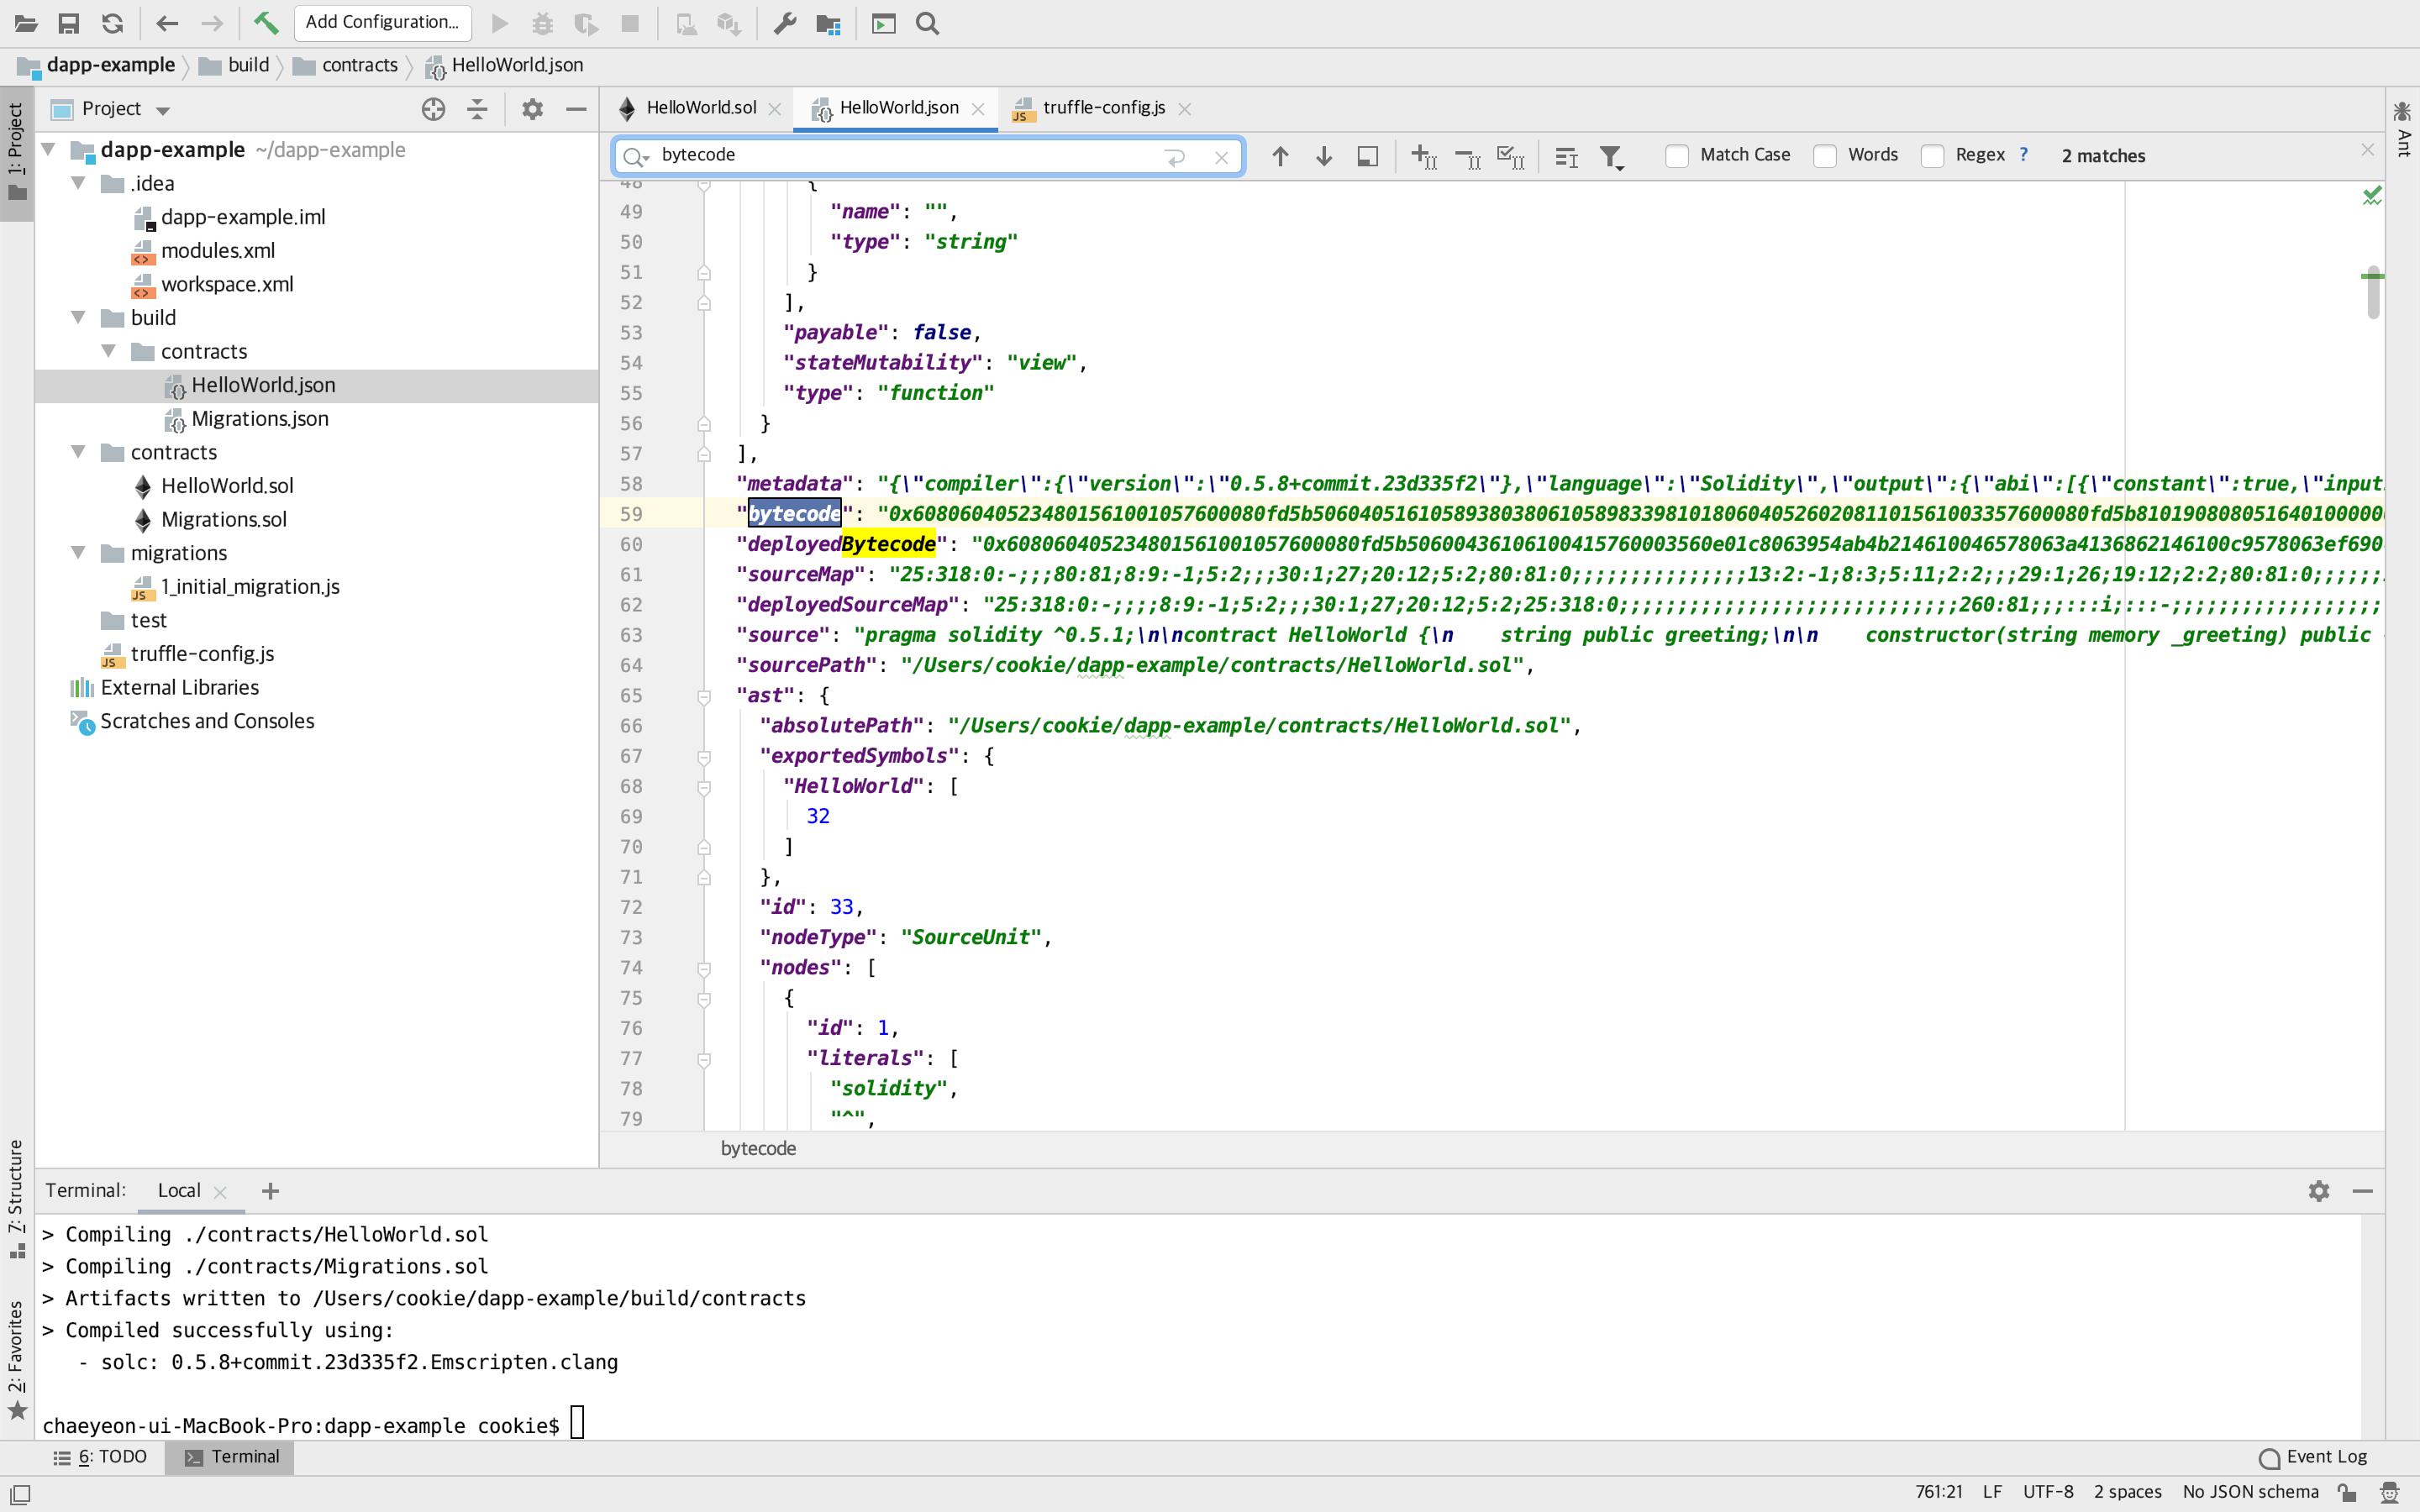Open search history dropdown in find field
The width and height of the screenshot is (2420, 1512).
[636, 156]
